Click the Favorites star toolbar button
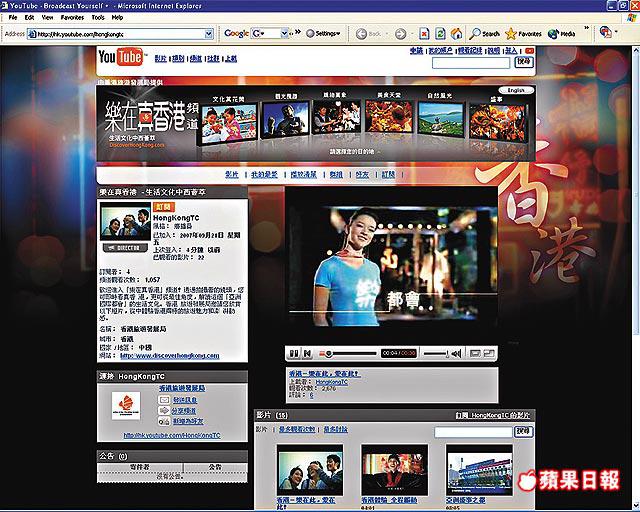Image resolution: width=640 pixels, height=512 pixels. tap(523, 34)
